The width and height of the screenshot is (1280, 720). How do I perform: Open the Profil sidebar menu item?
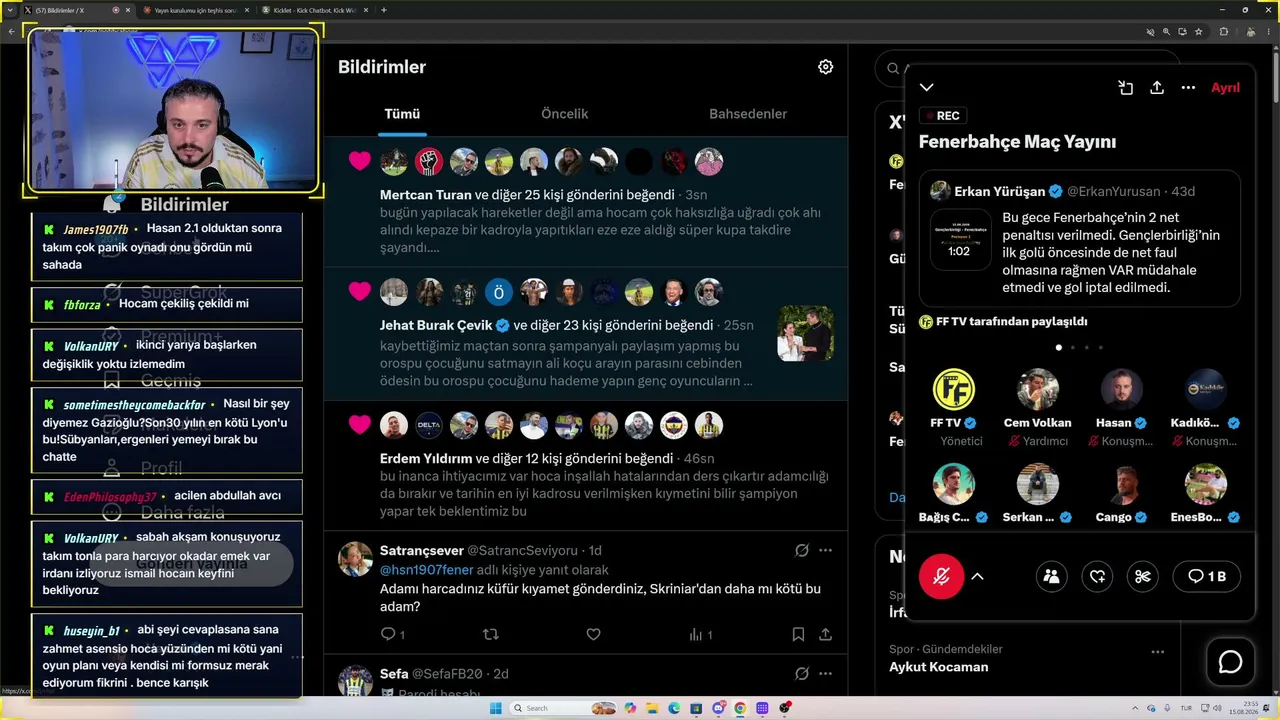pos(147,468)
